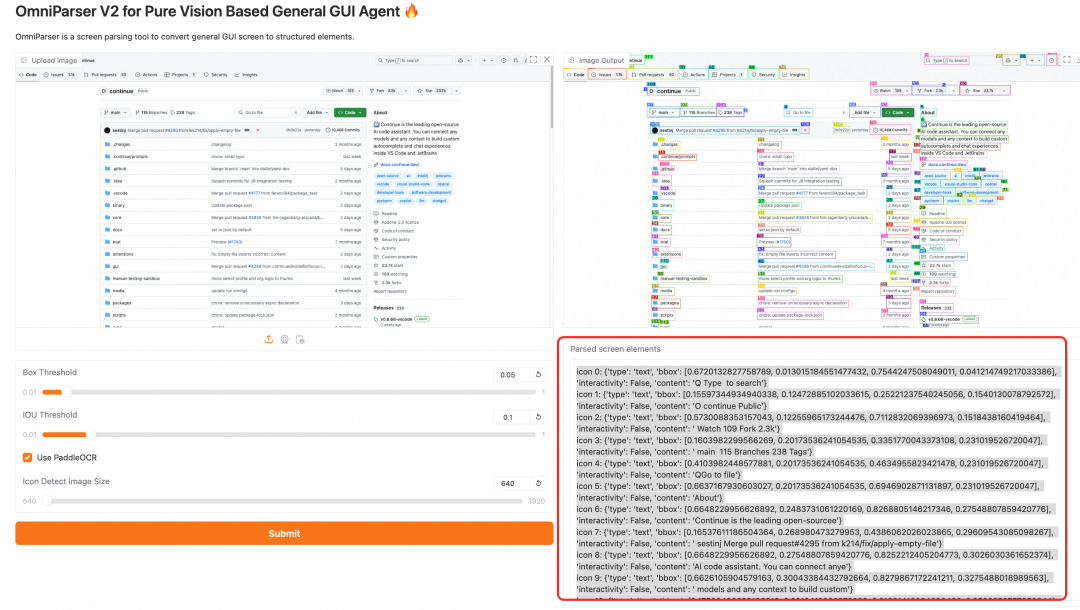Click Projects tab in Image Output
The image size is (1080, 610).
click(728, 74)
